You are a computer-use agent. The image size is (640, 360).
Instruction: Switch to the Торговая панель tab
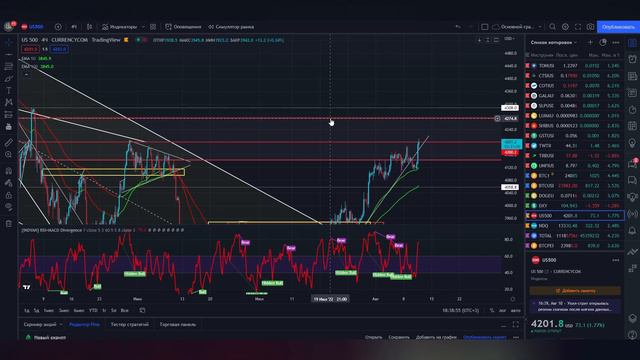[178, 324]
